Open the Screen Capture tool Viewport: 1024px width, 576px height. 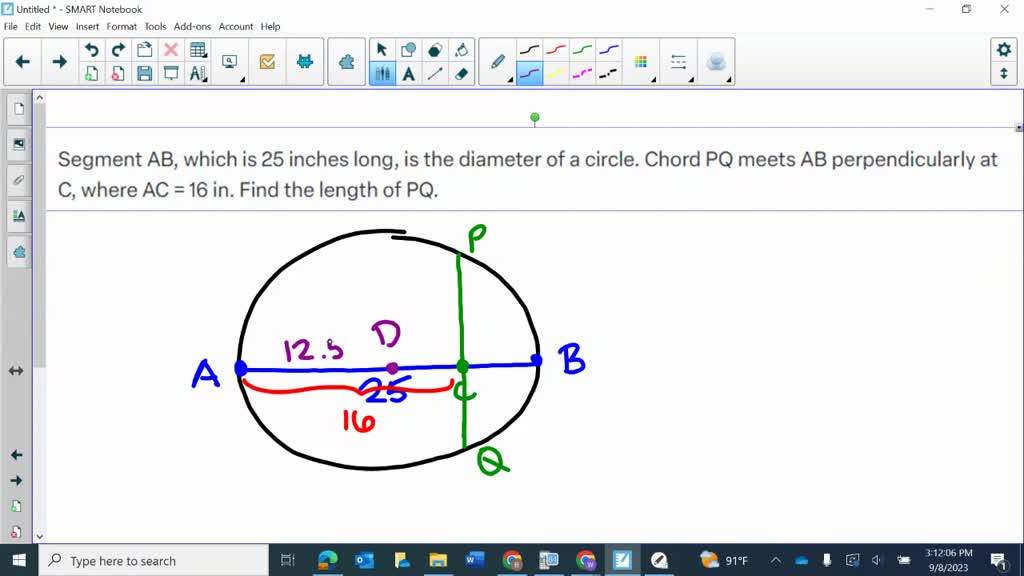pos(231,60)
